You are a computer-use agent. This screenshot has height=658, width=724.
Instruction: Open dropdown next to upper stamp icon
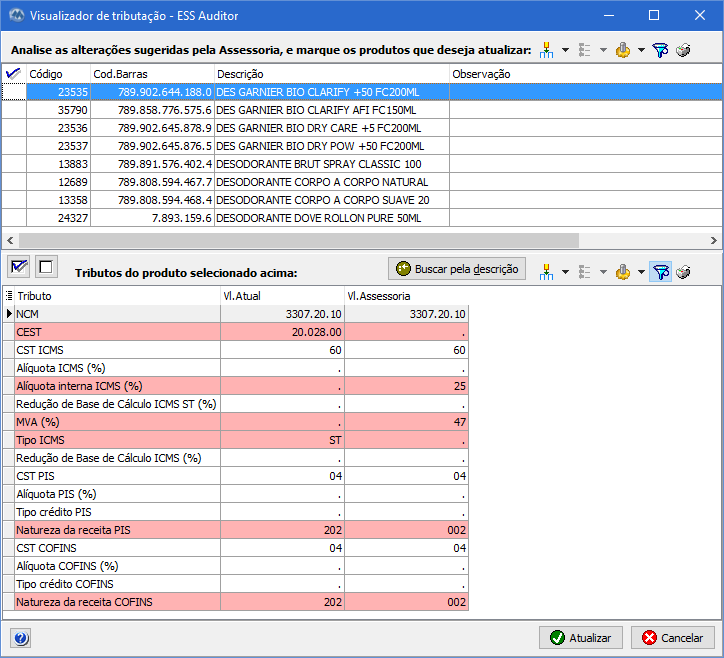click(641, 50)
